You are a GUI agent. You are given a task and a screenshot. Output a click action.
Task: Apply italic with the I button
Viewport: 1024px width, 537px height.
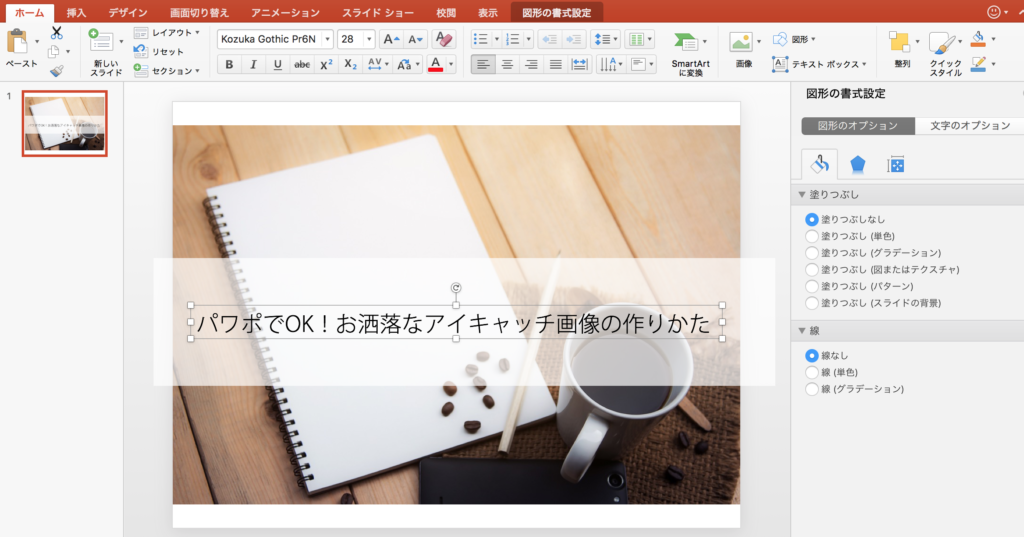tap(253, 65)
